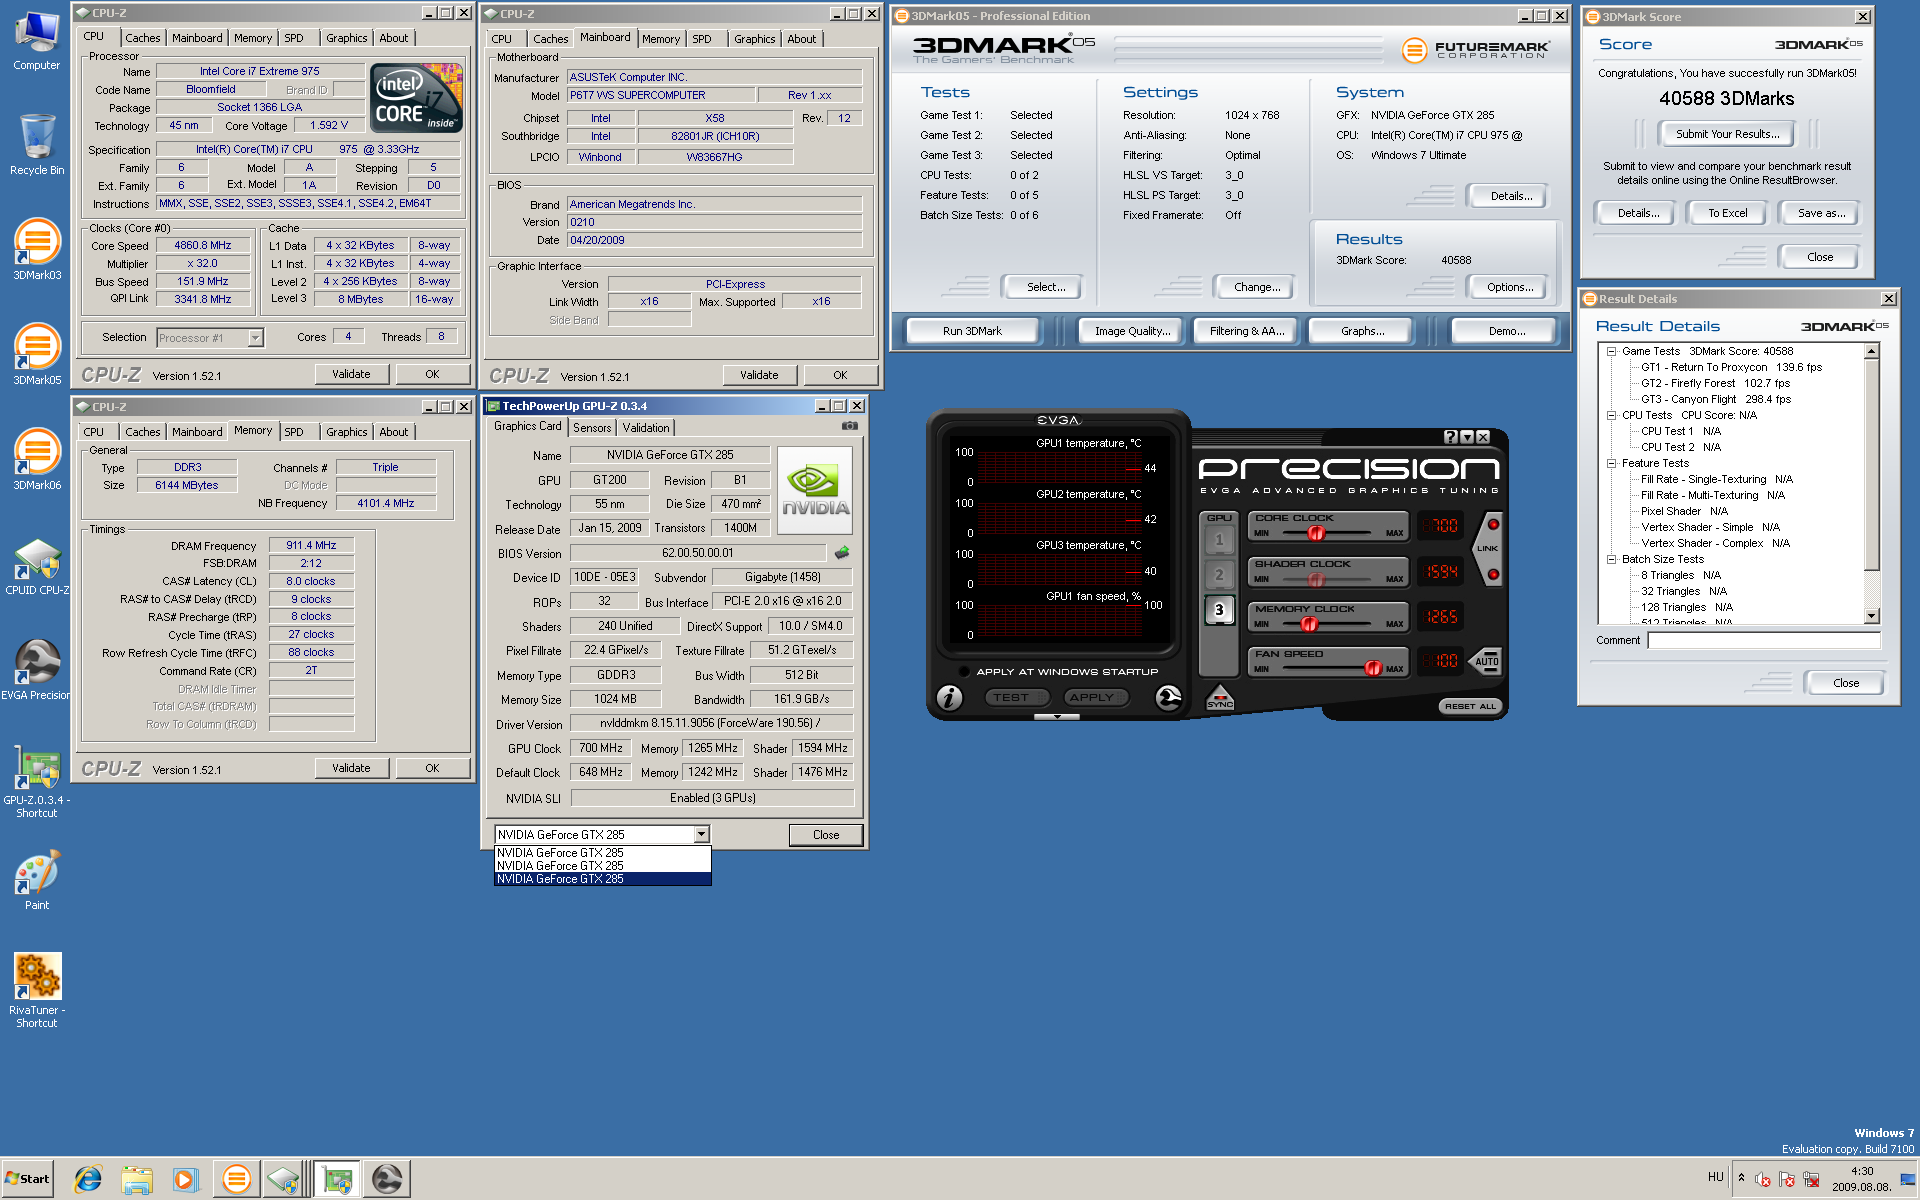Choose the third GTX 285 list entry
1920x1200 pixels.
tap(602, 879)
